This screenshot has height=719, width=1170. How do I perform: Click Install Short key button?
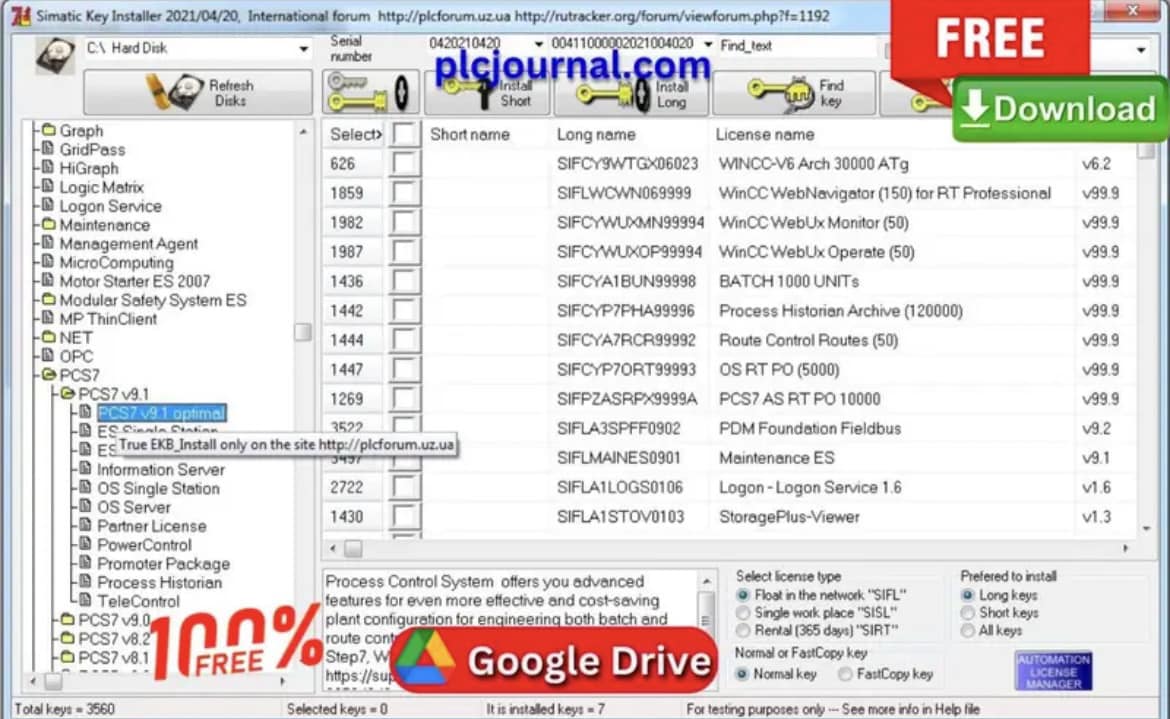489,94
